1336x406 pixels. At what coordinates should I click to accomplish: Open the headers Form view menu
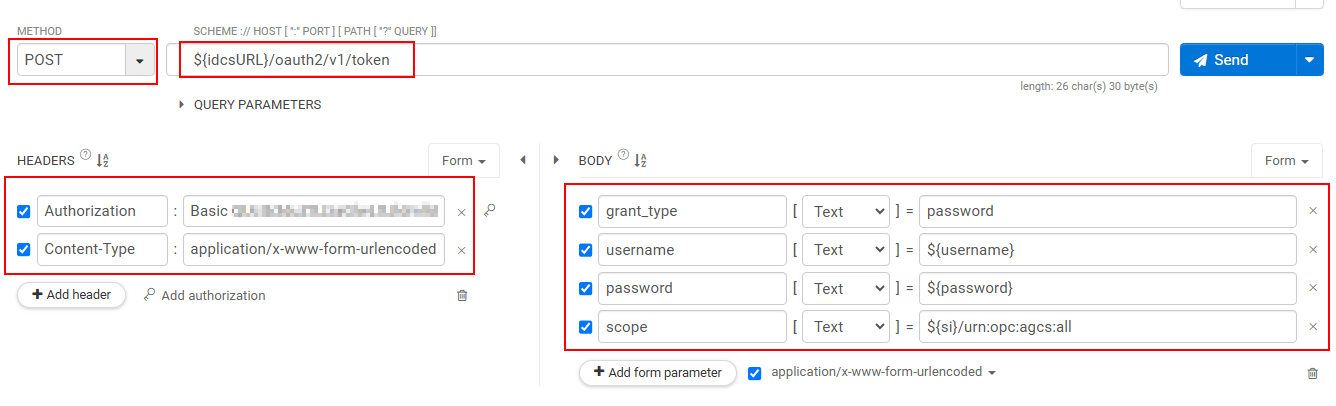[464, 161]
